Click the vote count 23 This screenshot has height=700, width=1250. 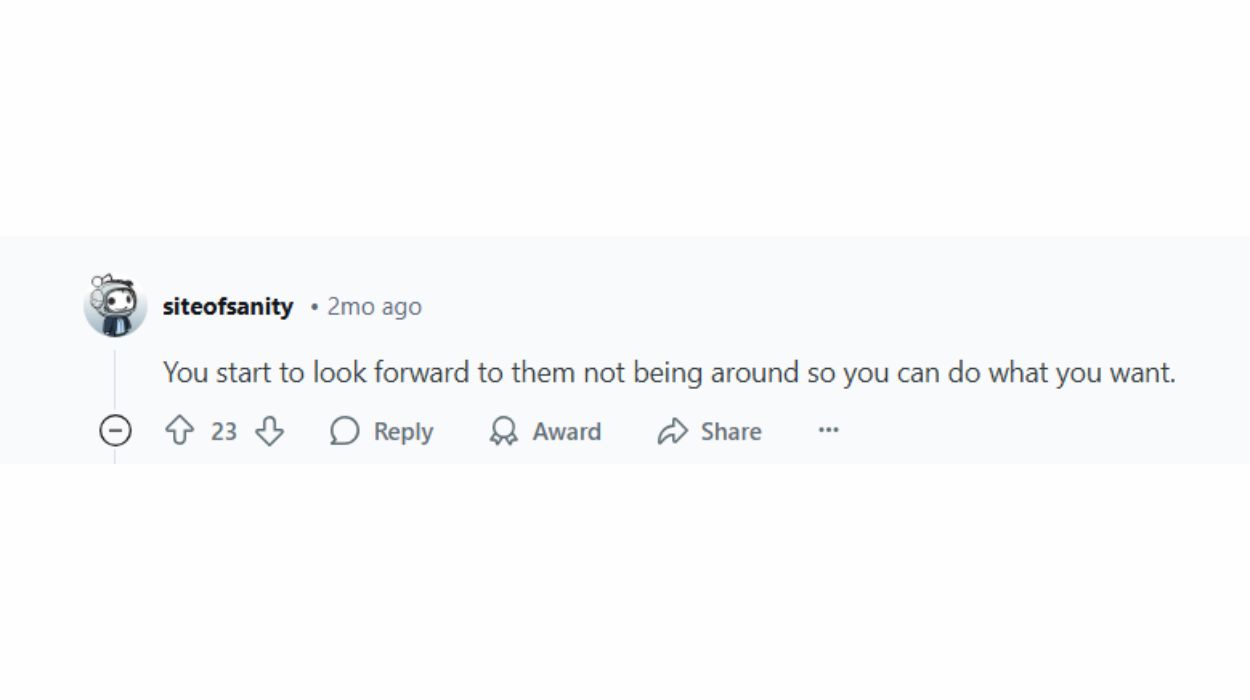224,431
